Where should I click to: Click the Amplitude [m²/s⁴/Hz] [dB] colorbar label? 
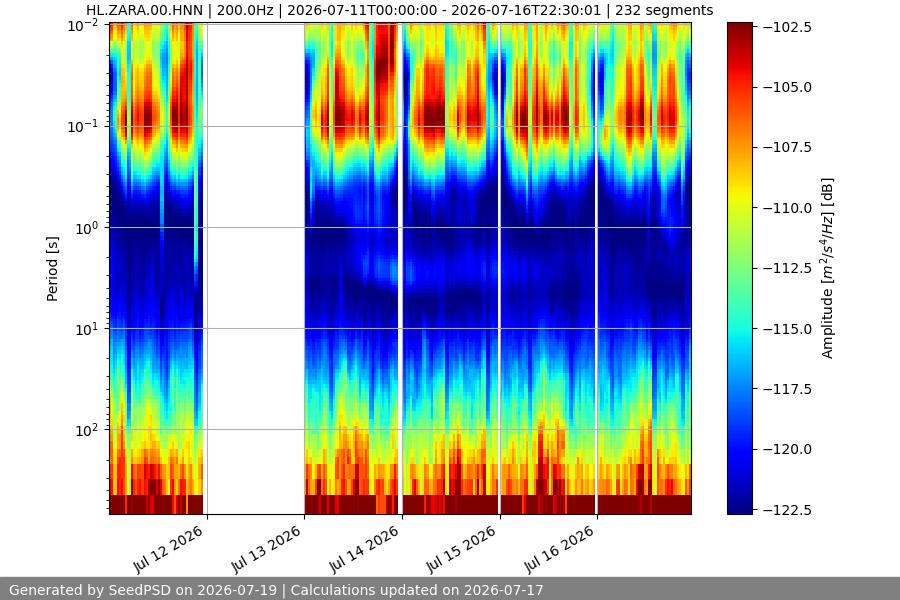pos(827,268)
